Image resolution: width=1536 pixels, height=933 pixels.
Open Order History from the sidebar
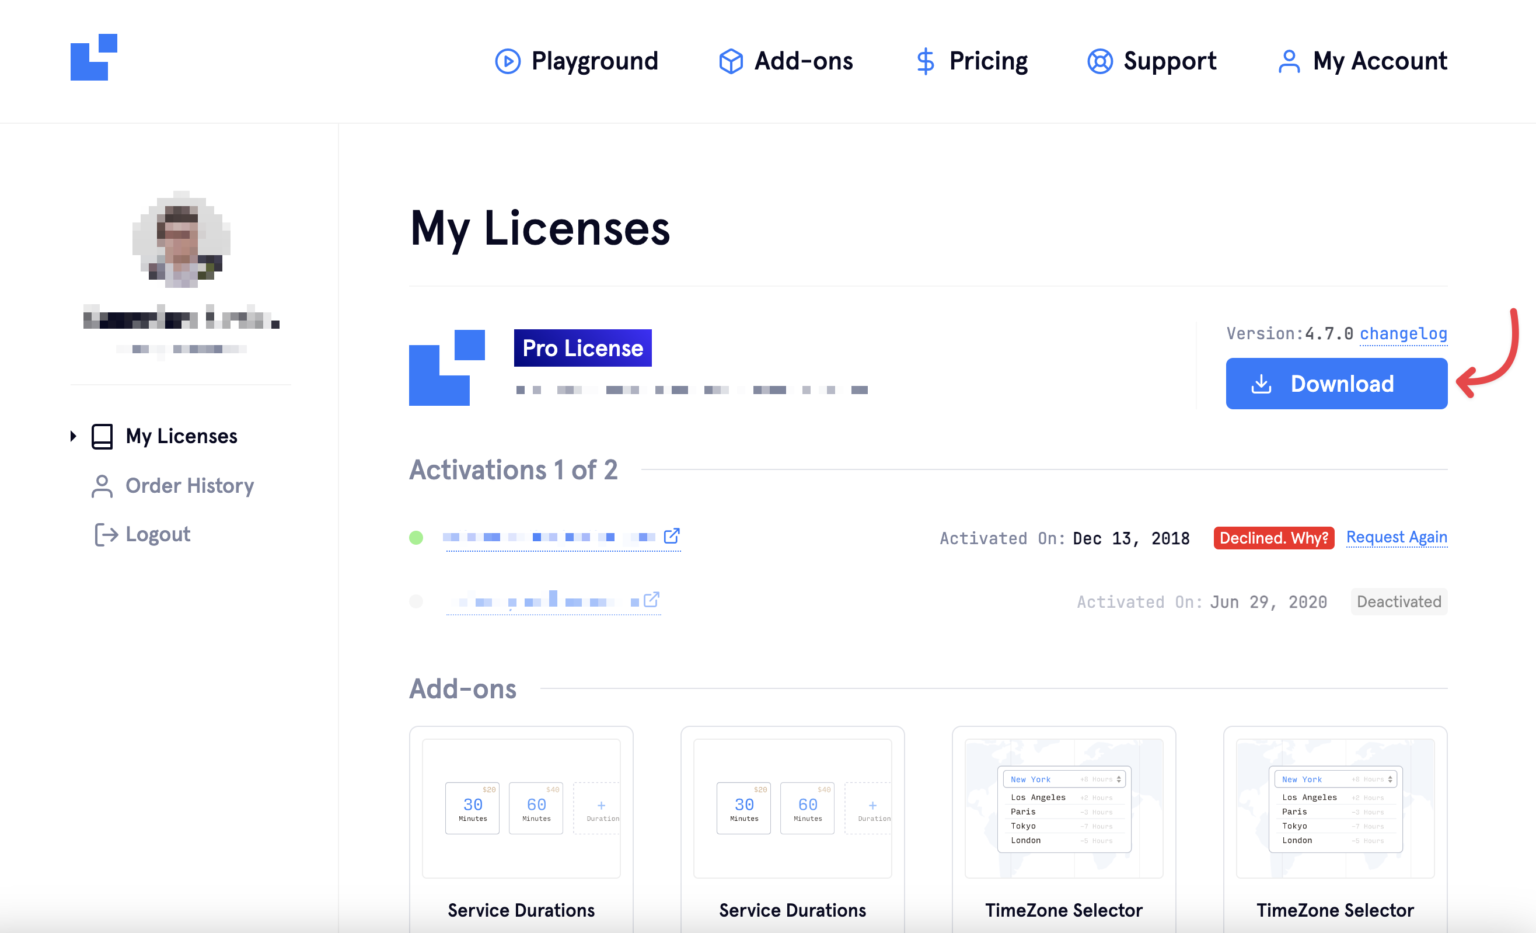(x=189, y=486)
